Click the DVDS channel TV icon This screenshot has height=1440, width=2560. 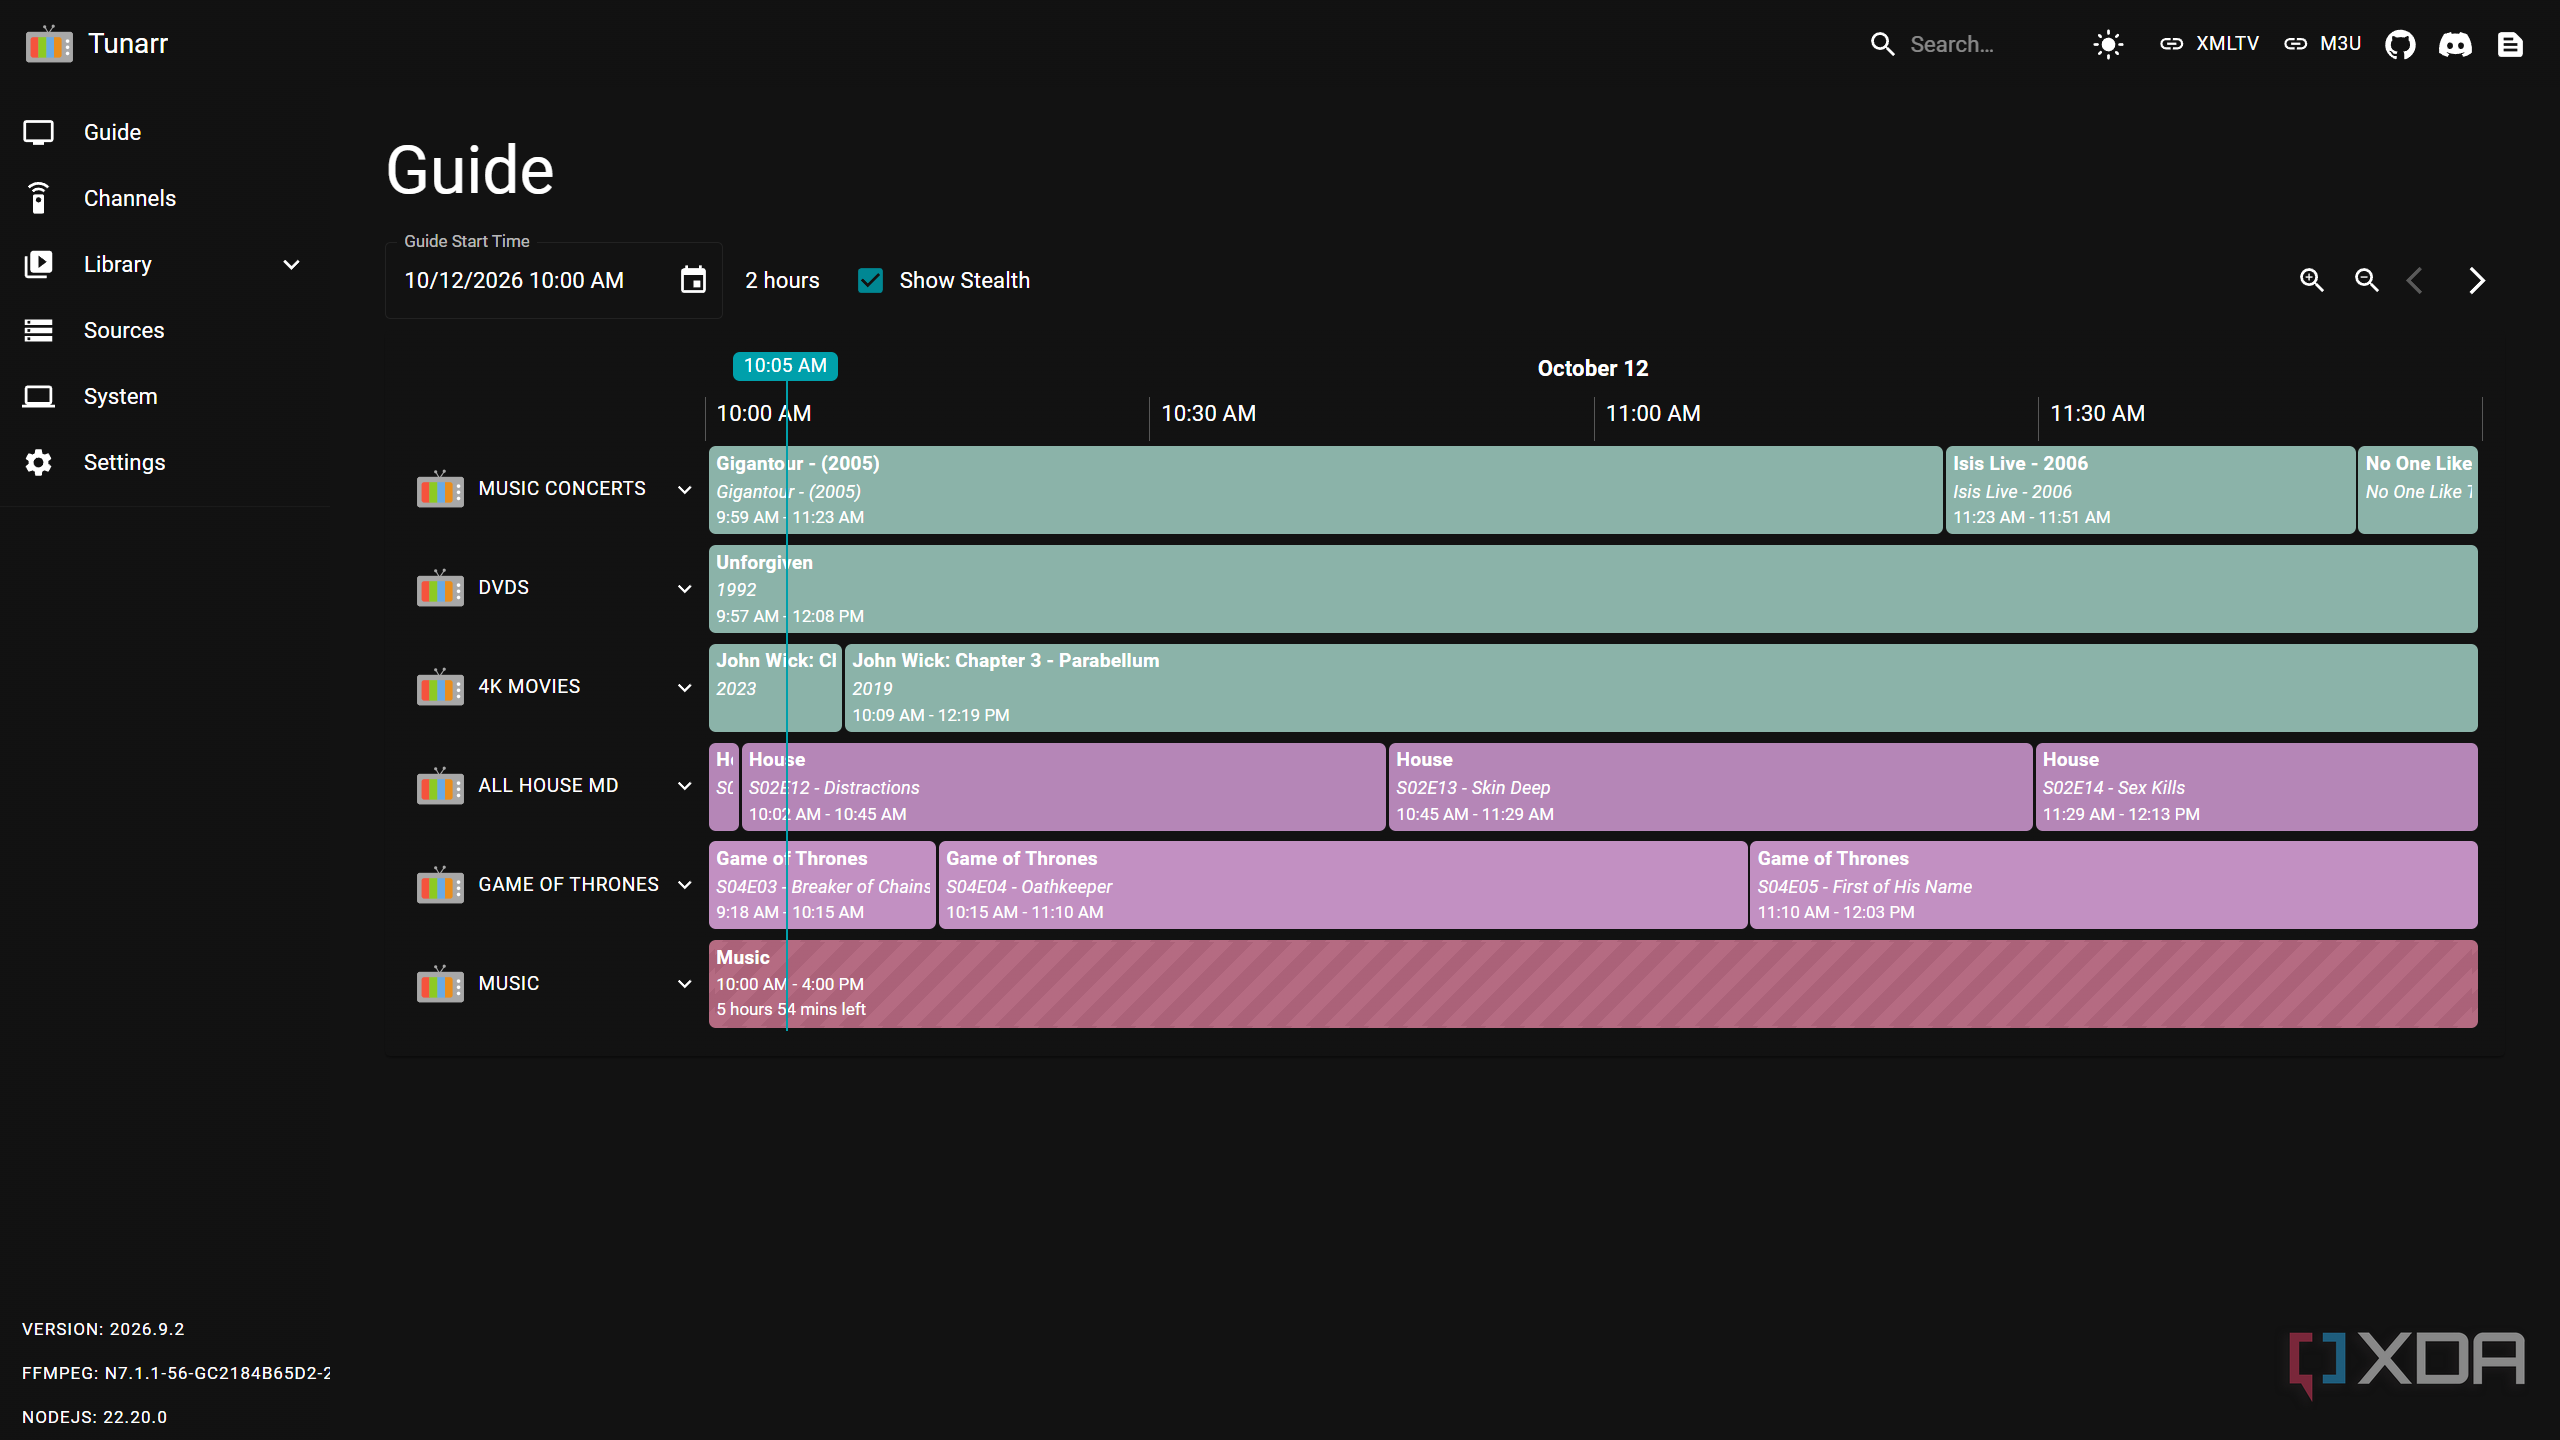click(x=440, y=588)
